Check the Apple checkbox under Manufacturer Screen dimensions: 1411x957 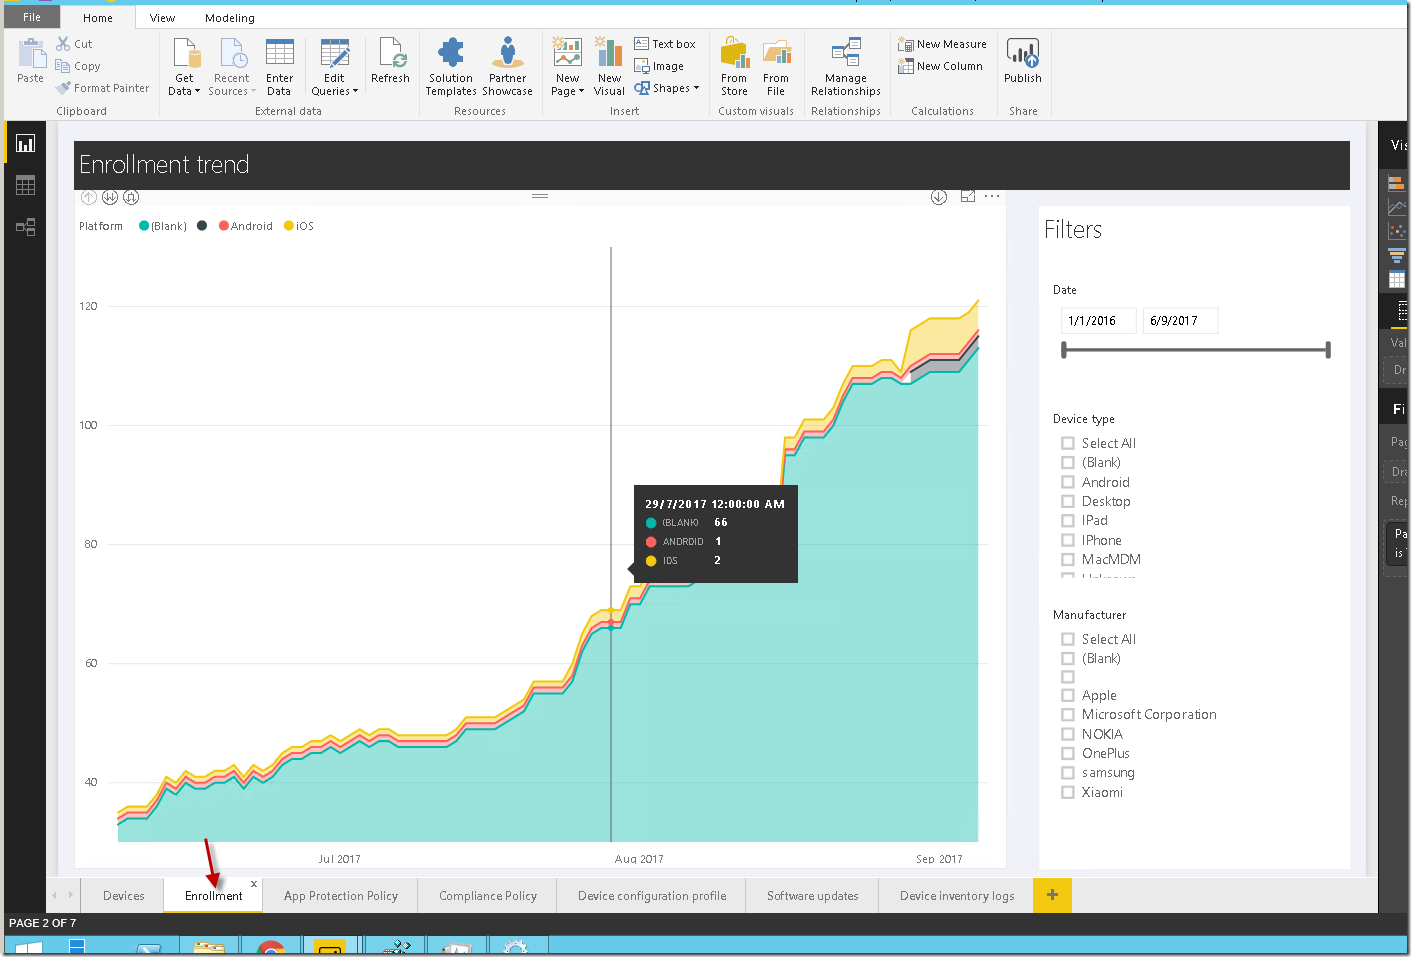pos(1067,695)
